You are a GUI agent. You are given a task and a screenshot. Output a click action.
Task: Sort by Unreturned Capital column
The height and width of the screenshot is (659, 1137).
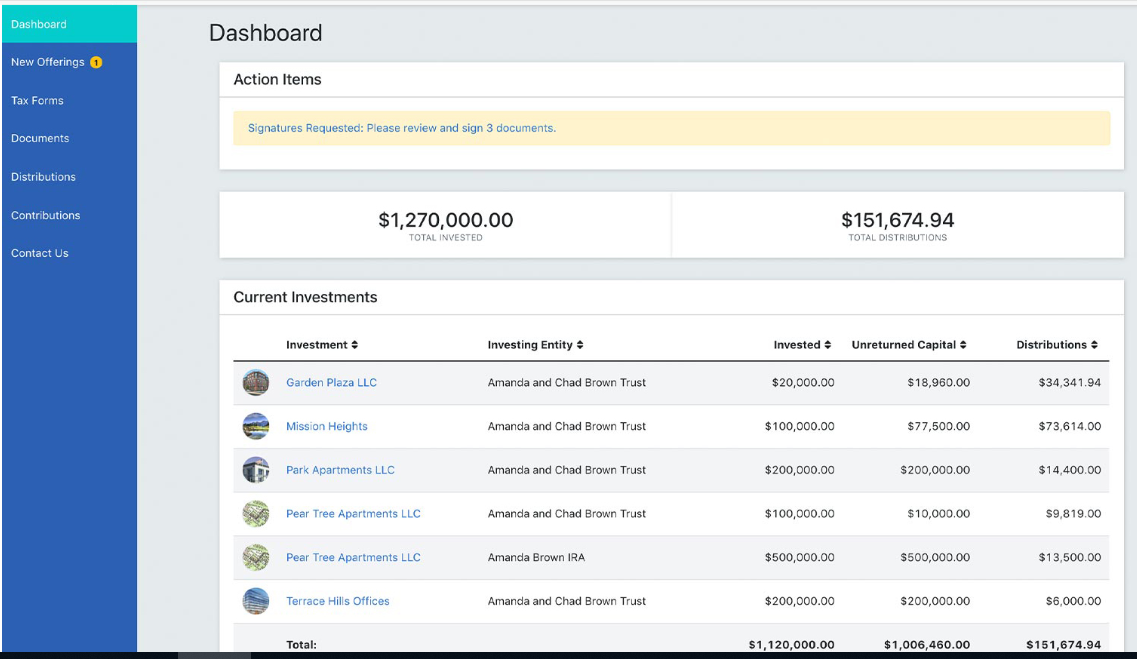point(963,345)
